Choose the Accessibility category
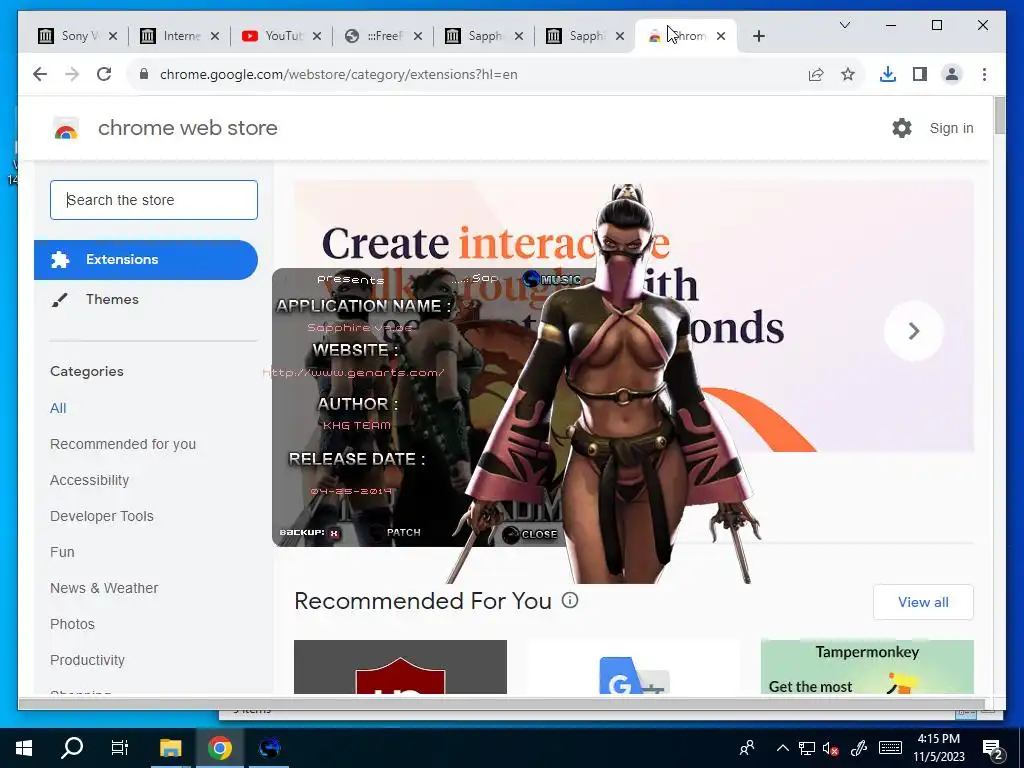 (x=89, y=480)
